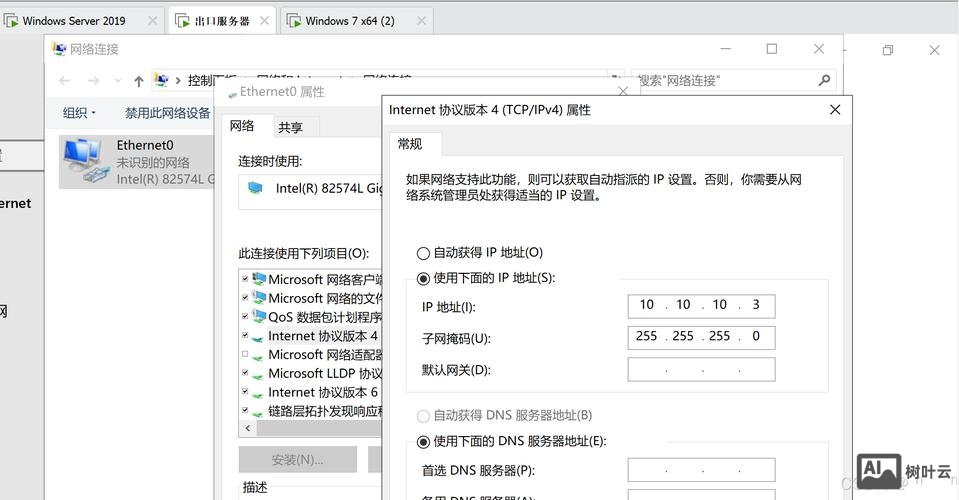Screen dimensions: 959x500
Task: Close the TCP/IPv4 属性 dialog
Action: pyautogui.click(x=835, y=109)
